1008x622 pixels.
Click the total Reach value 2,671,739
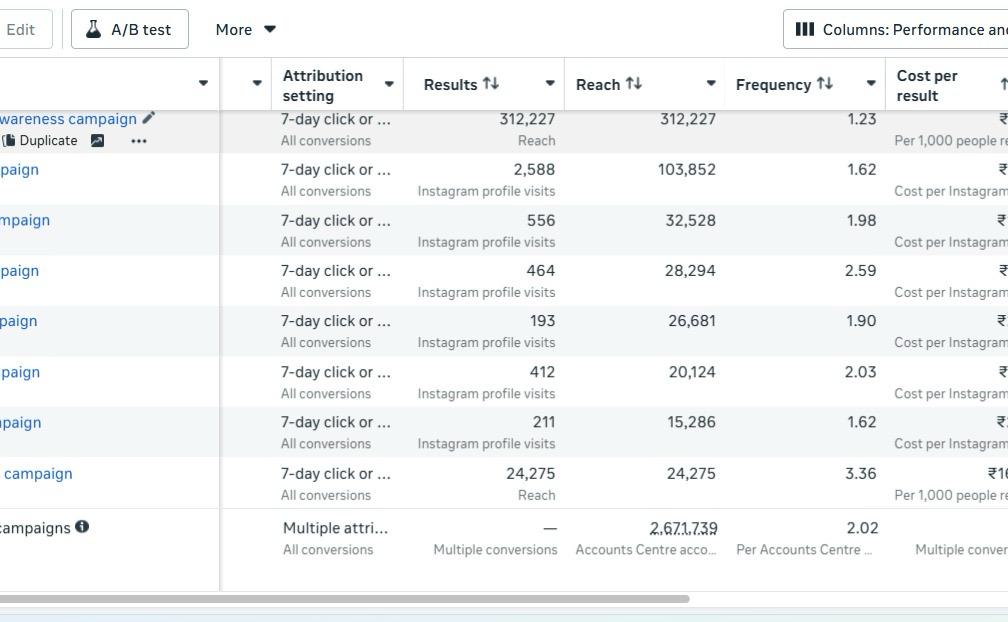pos(683,528)
